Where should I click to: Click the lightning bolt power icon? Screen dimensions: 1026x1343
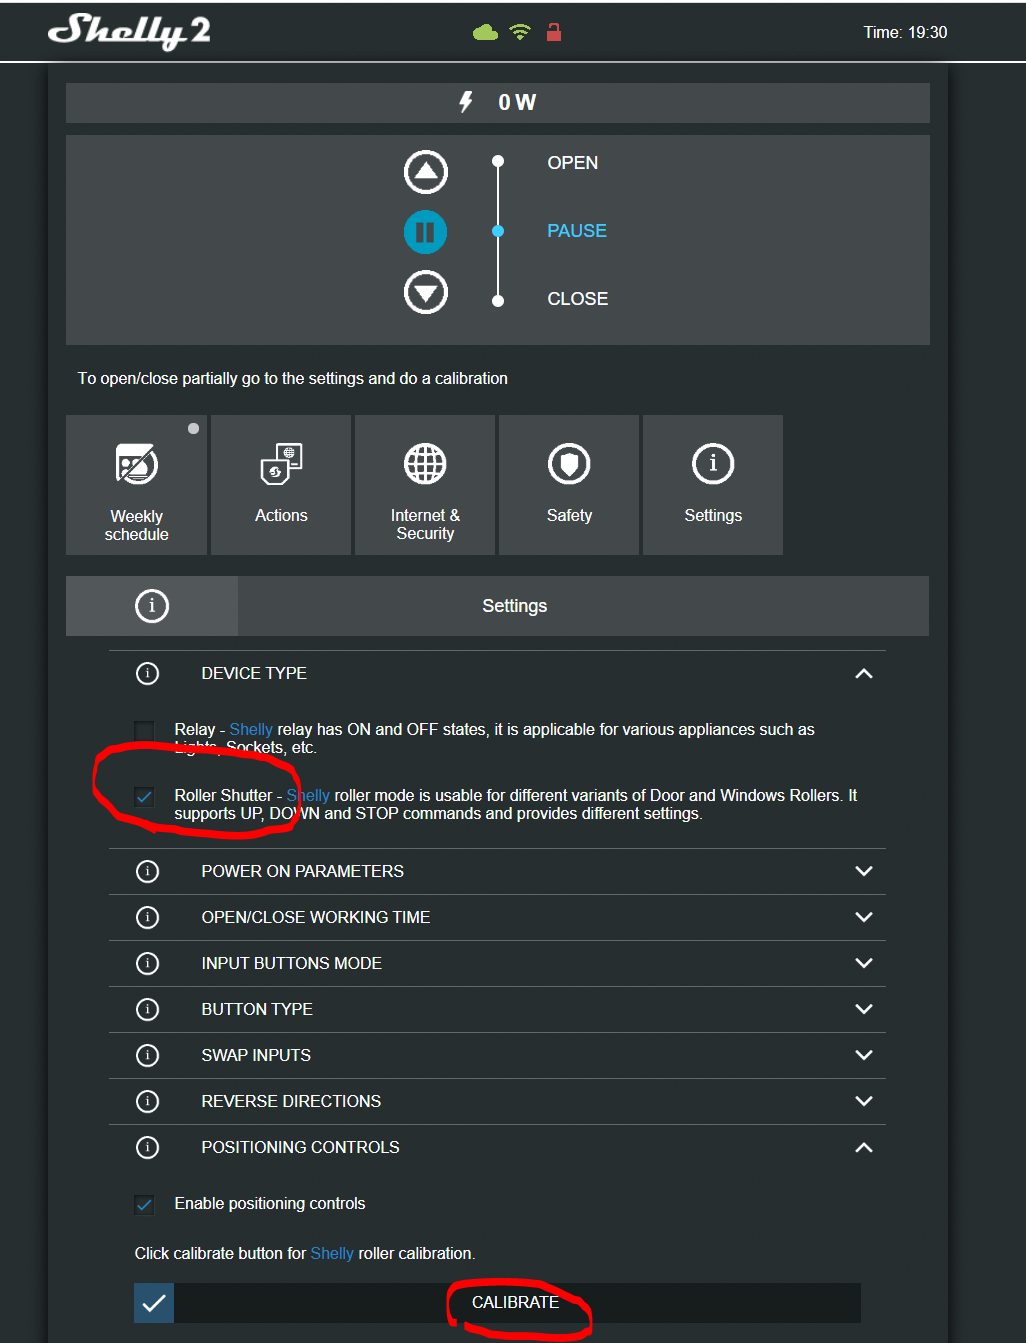[466, 102]
